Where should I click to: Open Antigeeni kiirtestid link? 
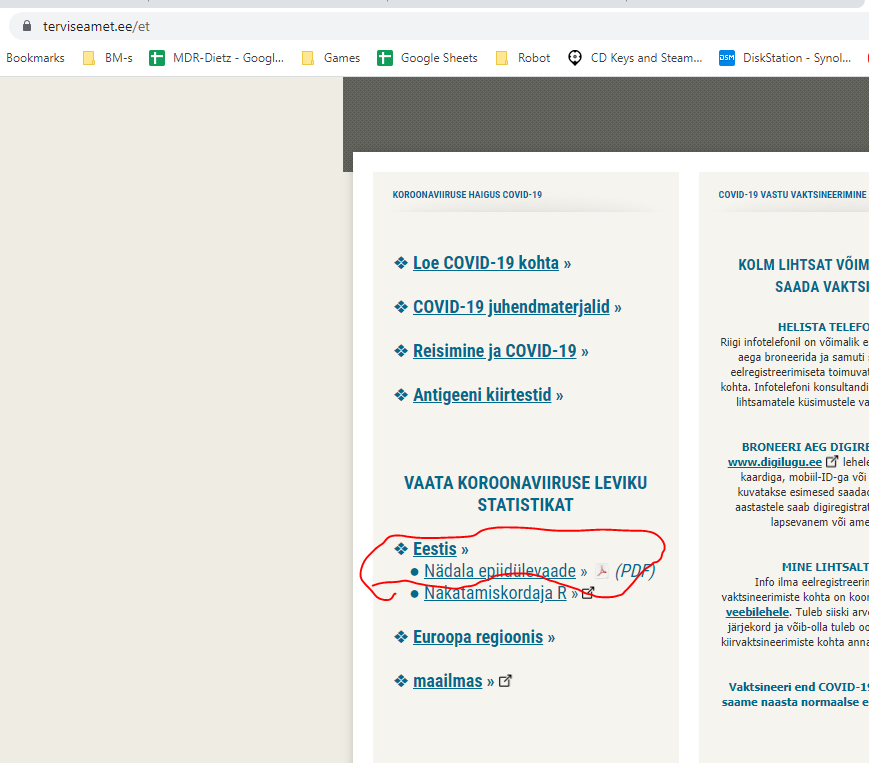click(482, 395)
